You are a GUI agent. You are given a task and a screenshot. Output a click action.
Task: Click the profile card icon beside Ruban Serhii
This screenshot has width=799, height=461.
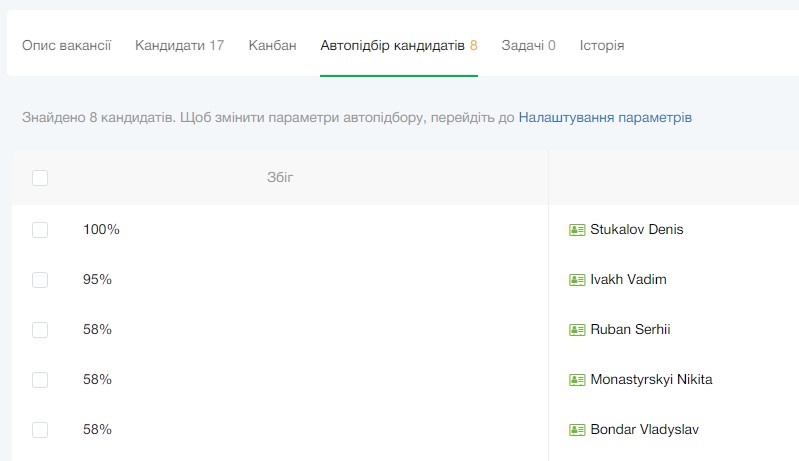pyautogui.click(x=577, y=330)
